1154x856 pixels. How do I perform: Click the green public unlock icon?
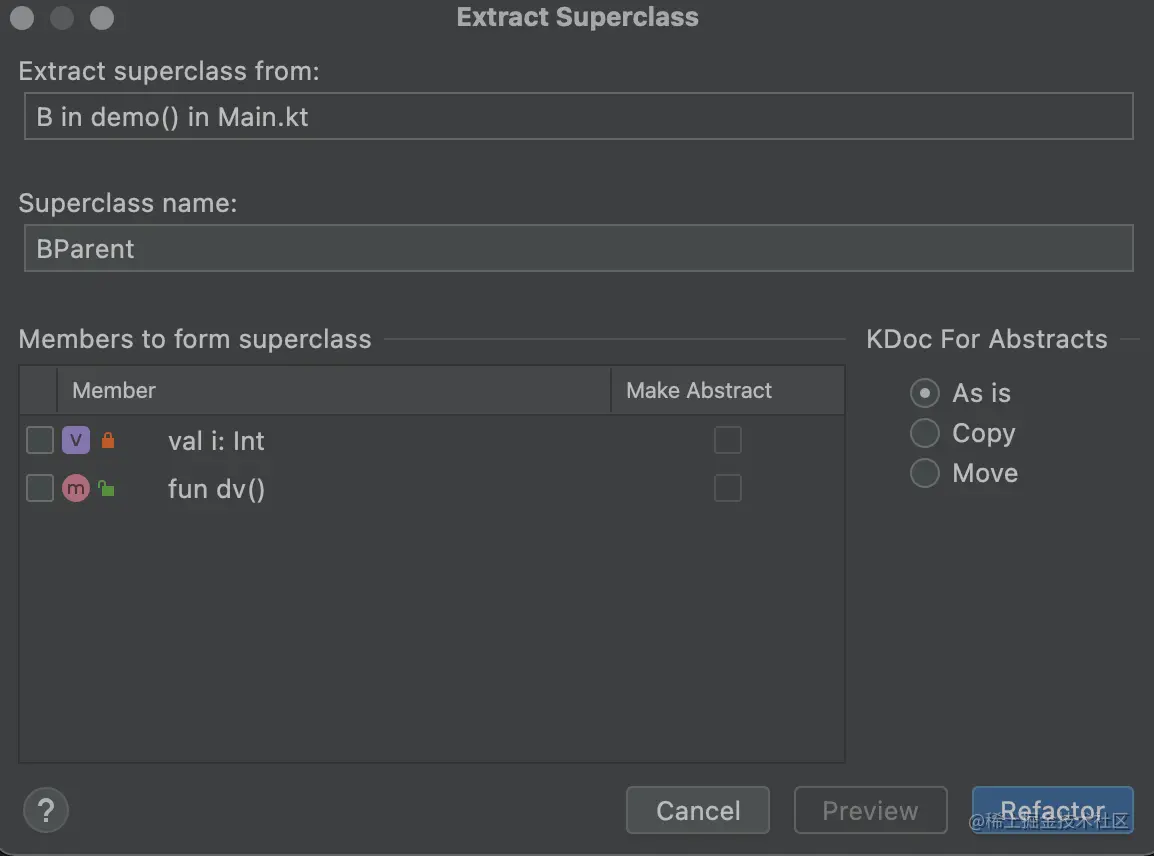coord(106,489)
